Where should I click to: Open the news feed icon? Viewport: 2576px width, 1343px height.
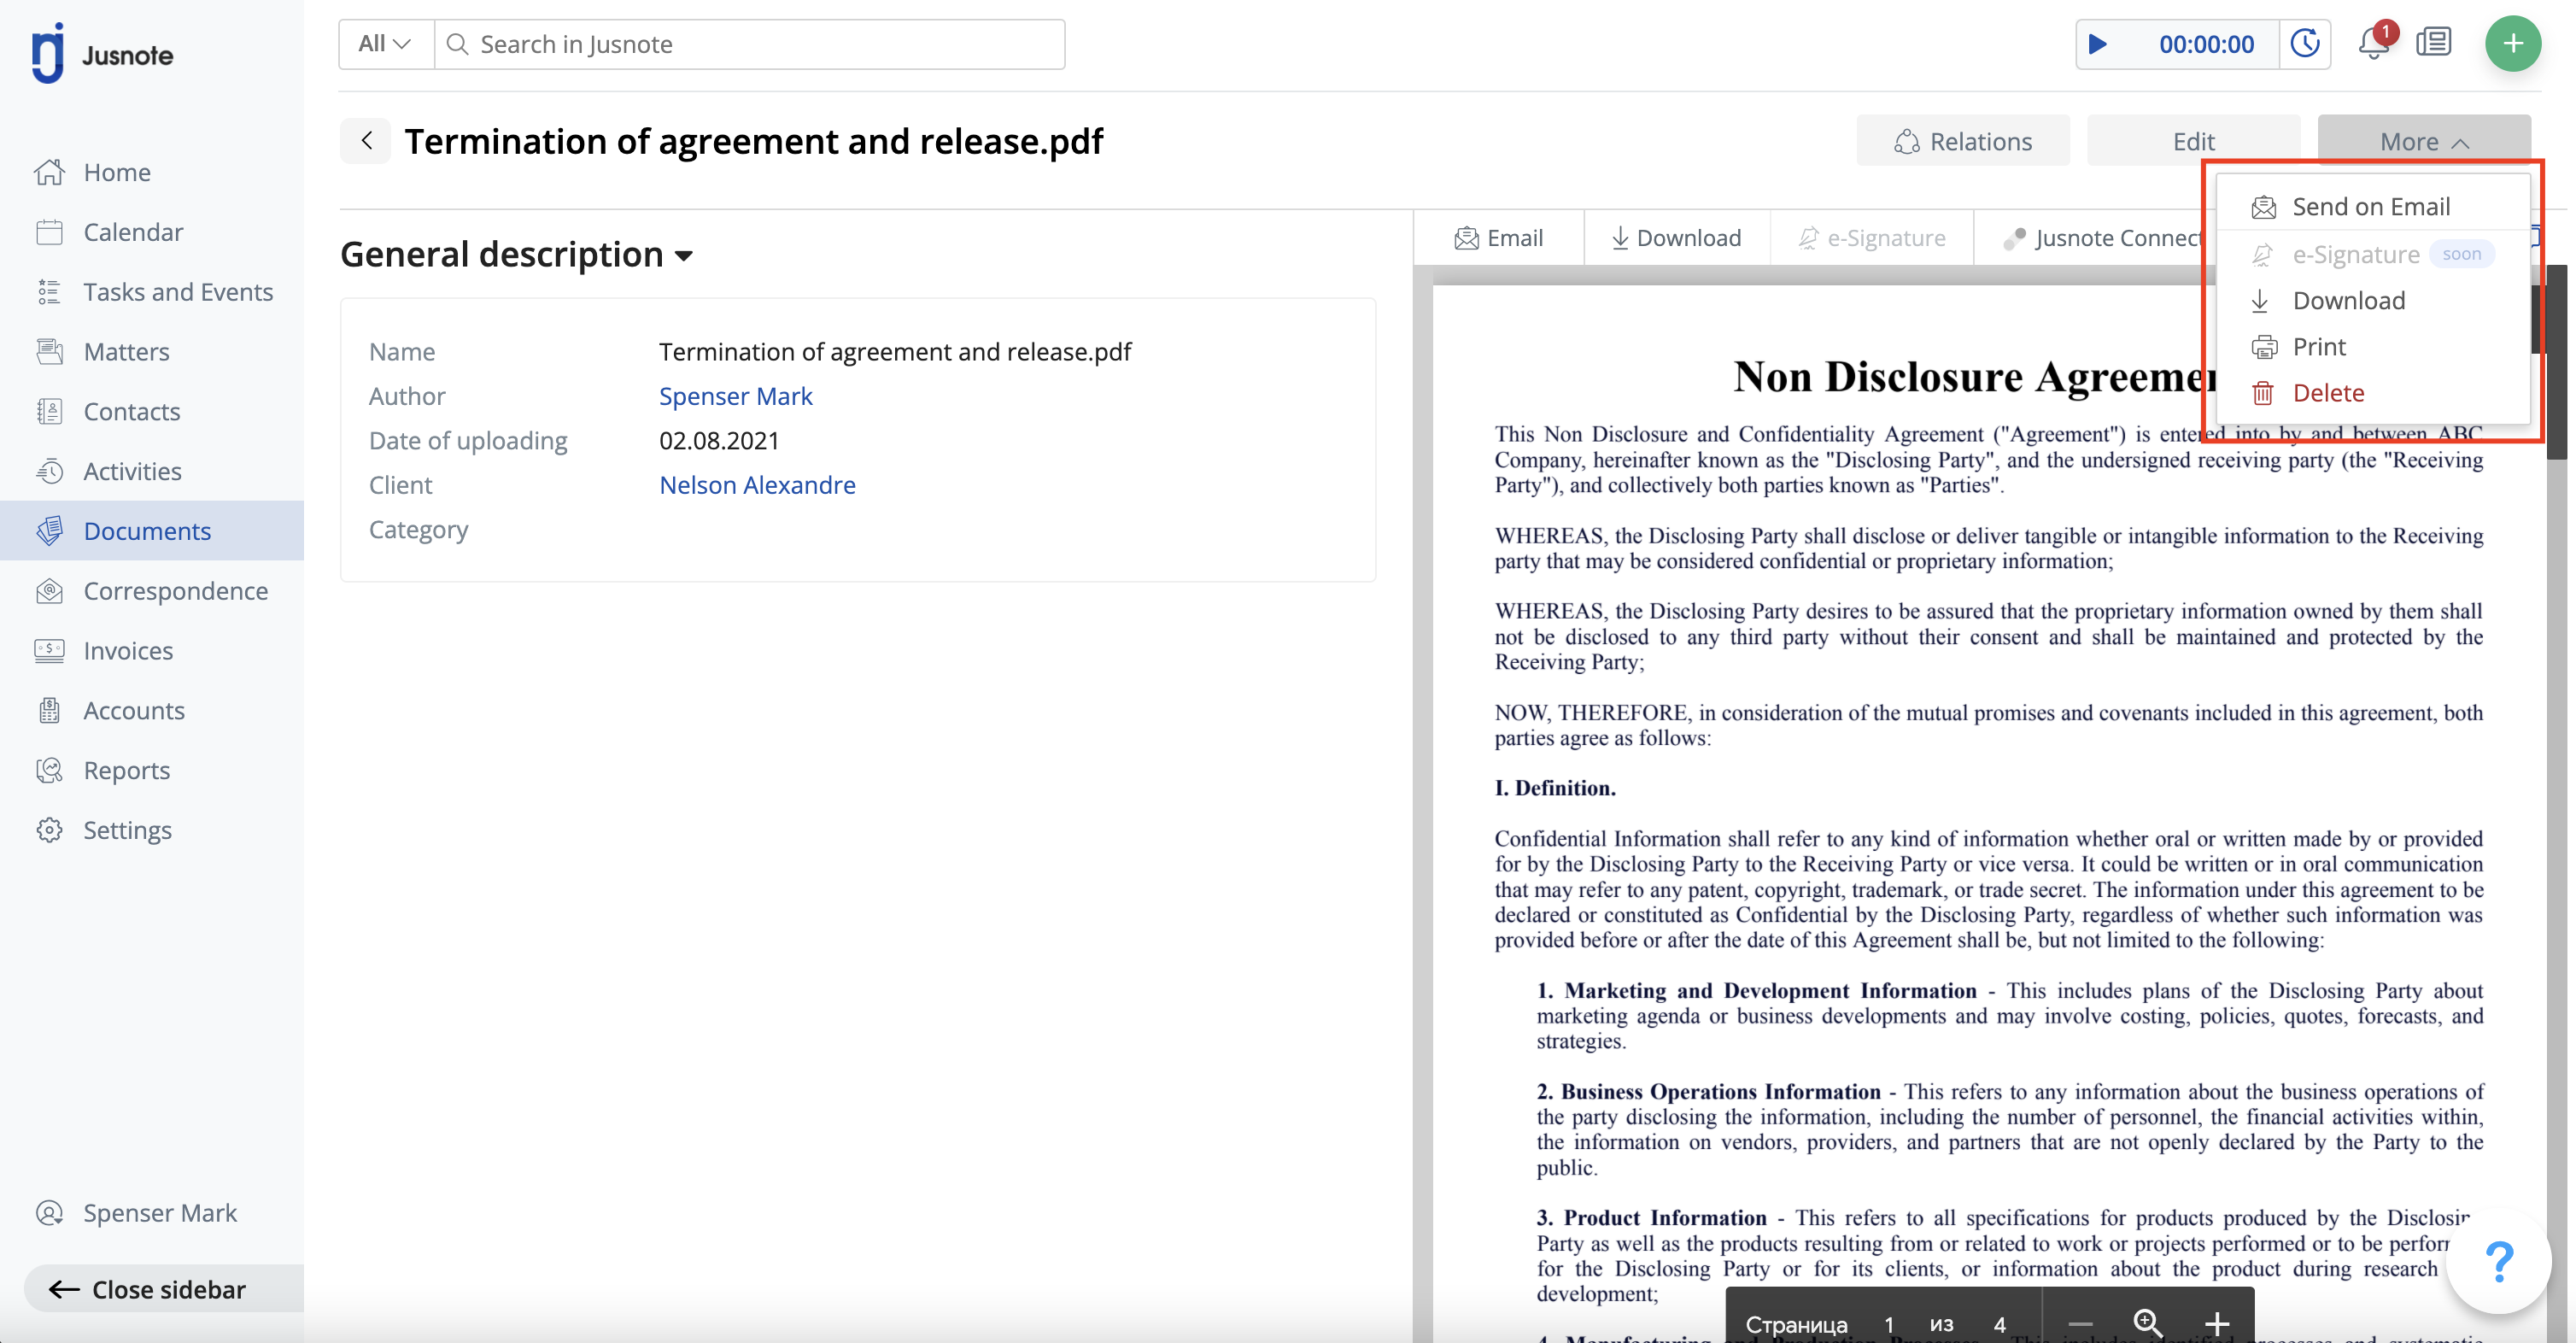point(2434,43)
